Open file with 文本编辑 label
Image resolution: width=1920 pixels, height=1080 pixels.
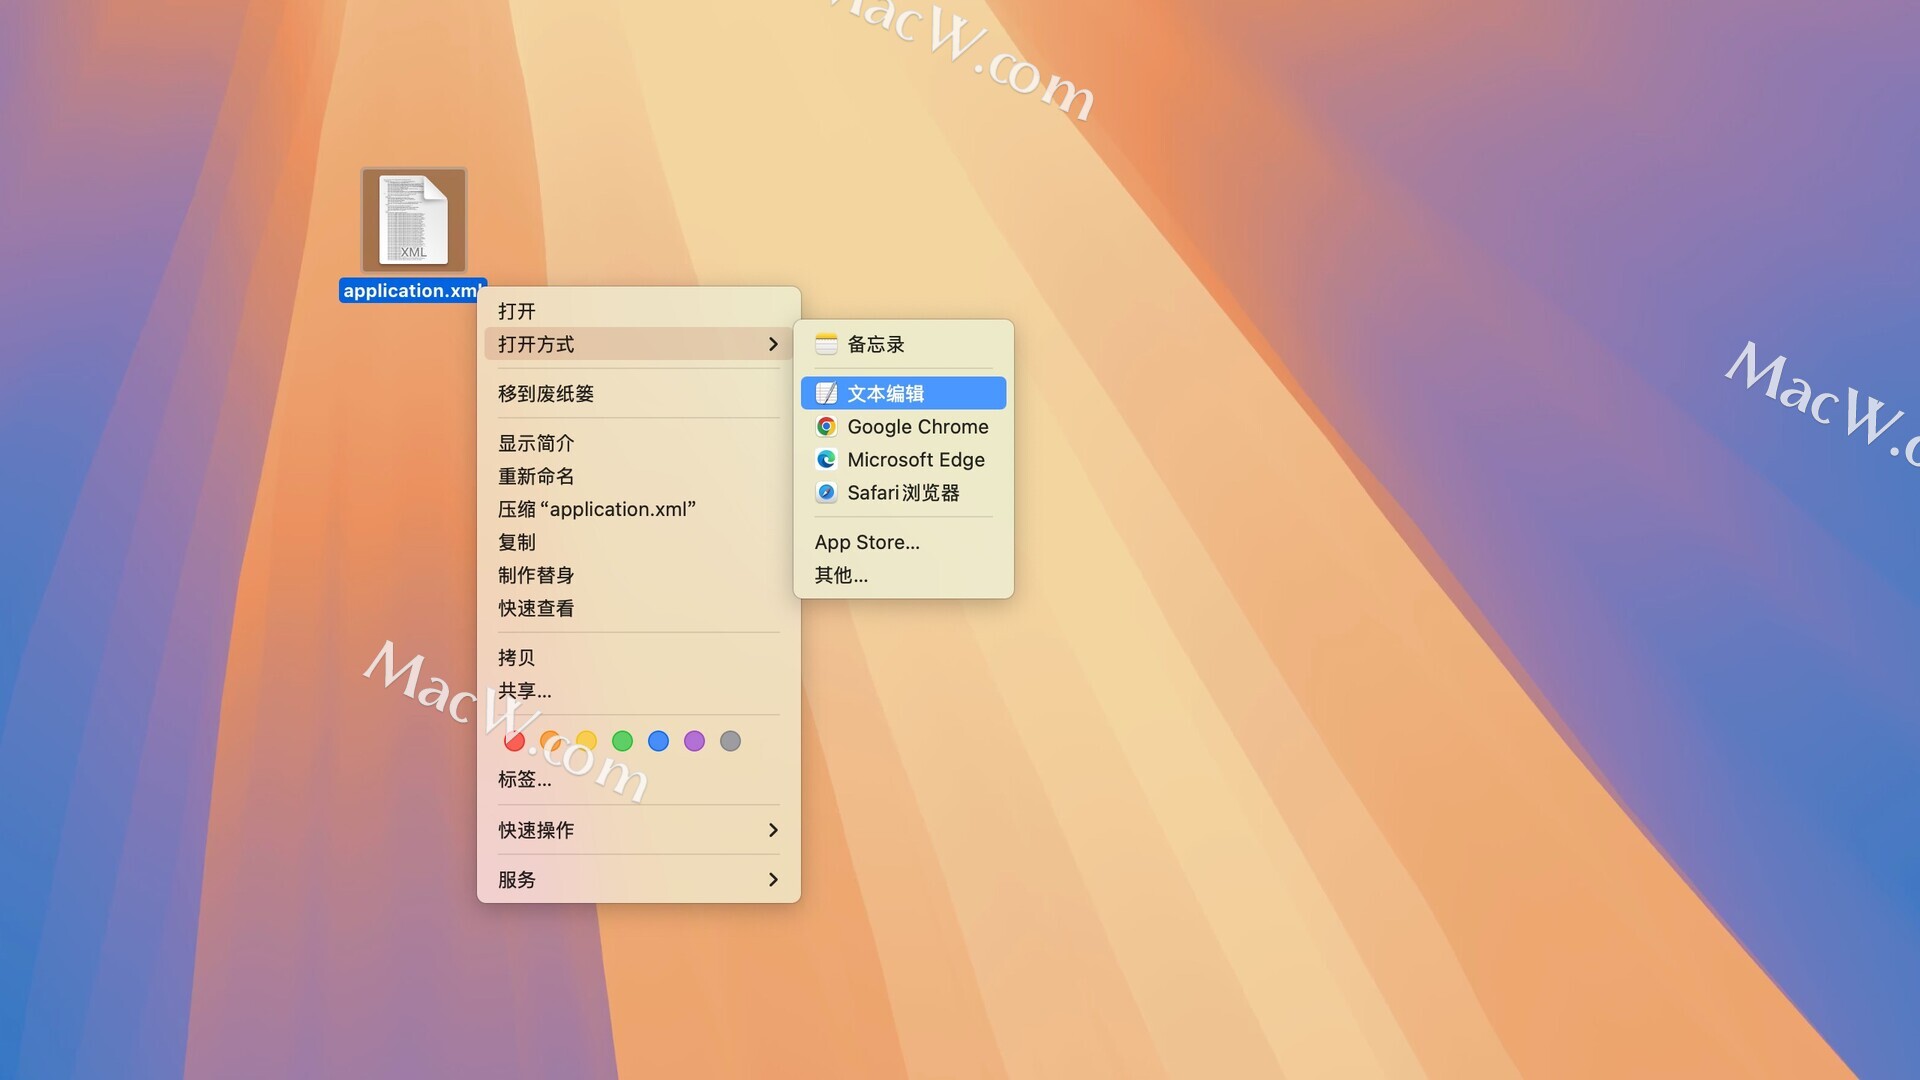[x=886, y=393]
